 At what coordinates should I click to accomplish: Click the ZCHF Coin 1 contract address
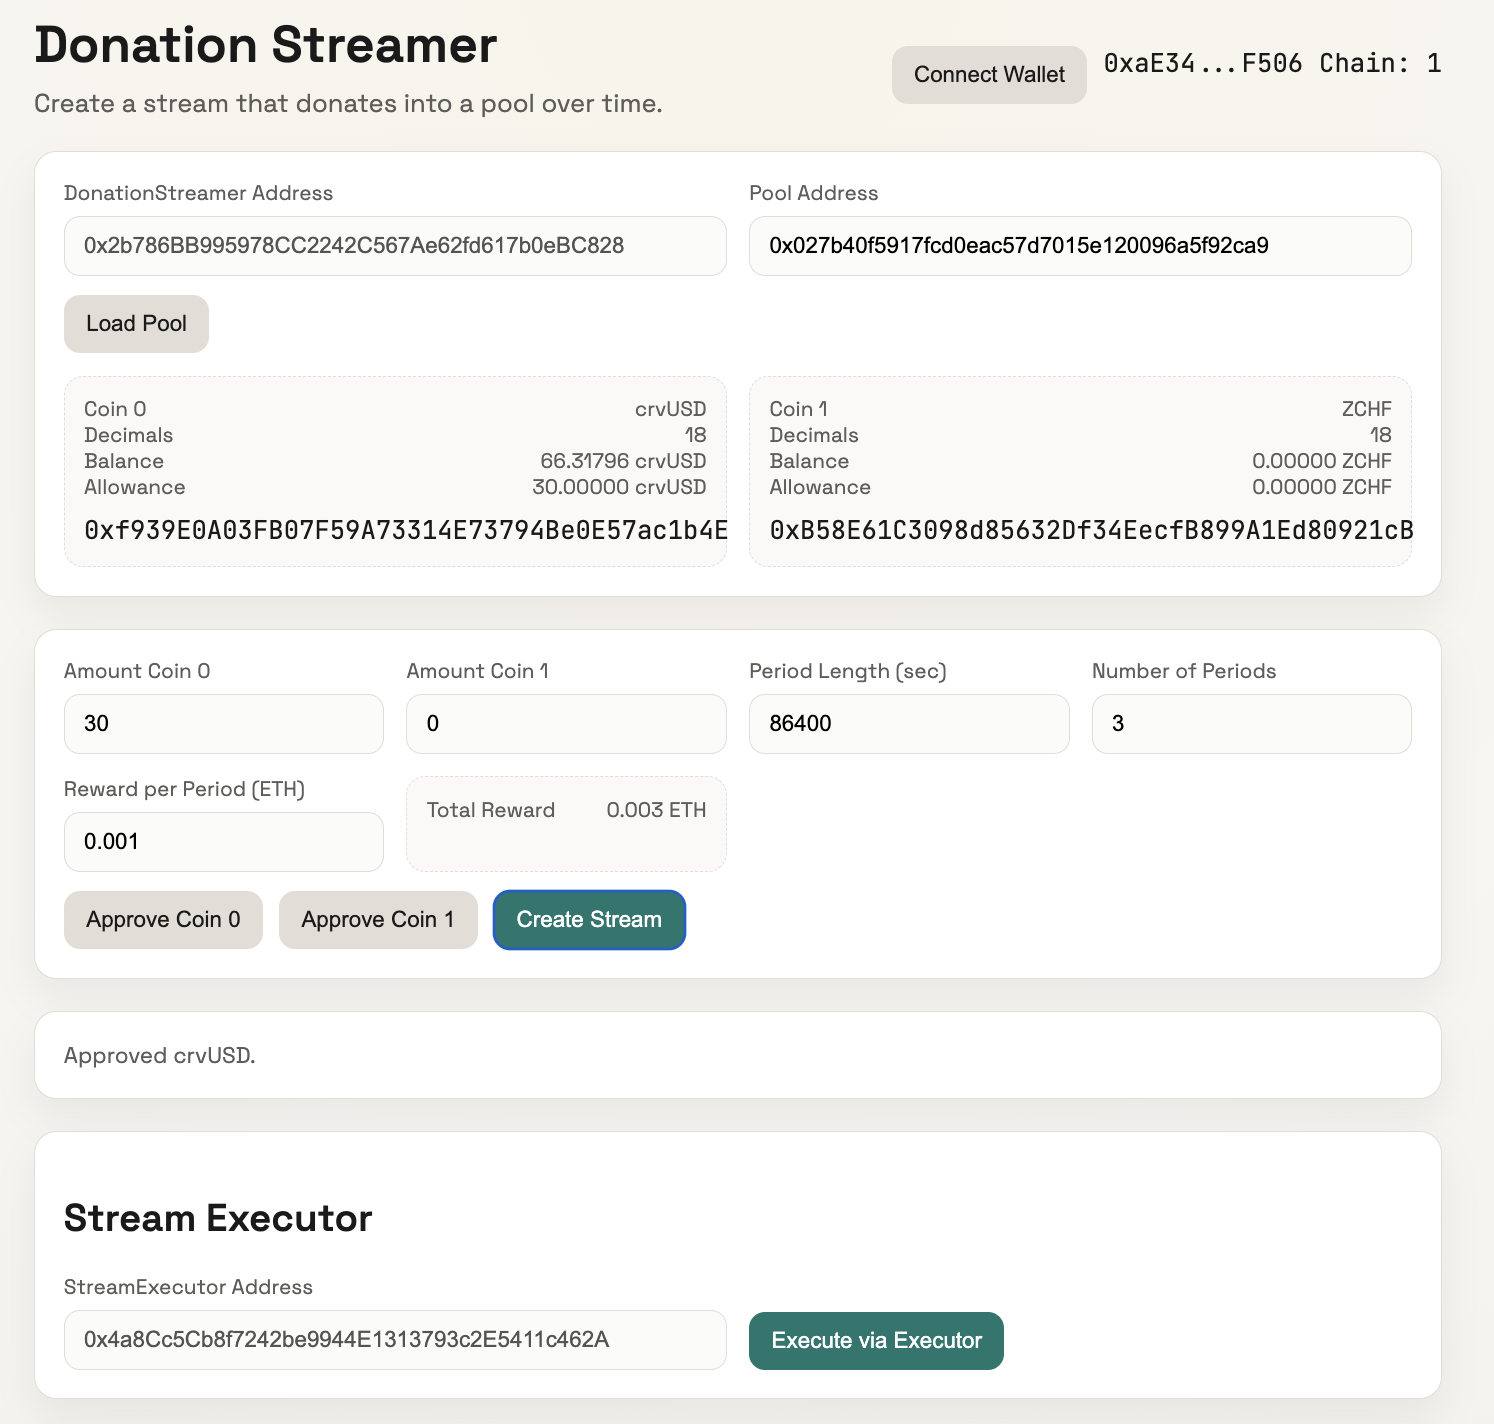[x=1090, y=531]
